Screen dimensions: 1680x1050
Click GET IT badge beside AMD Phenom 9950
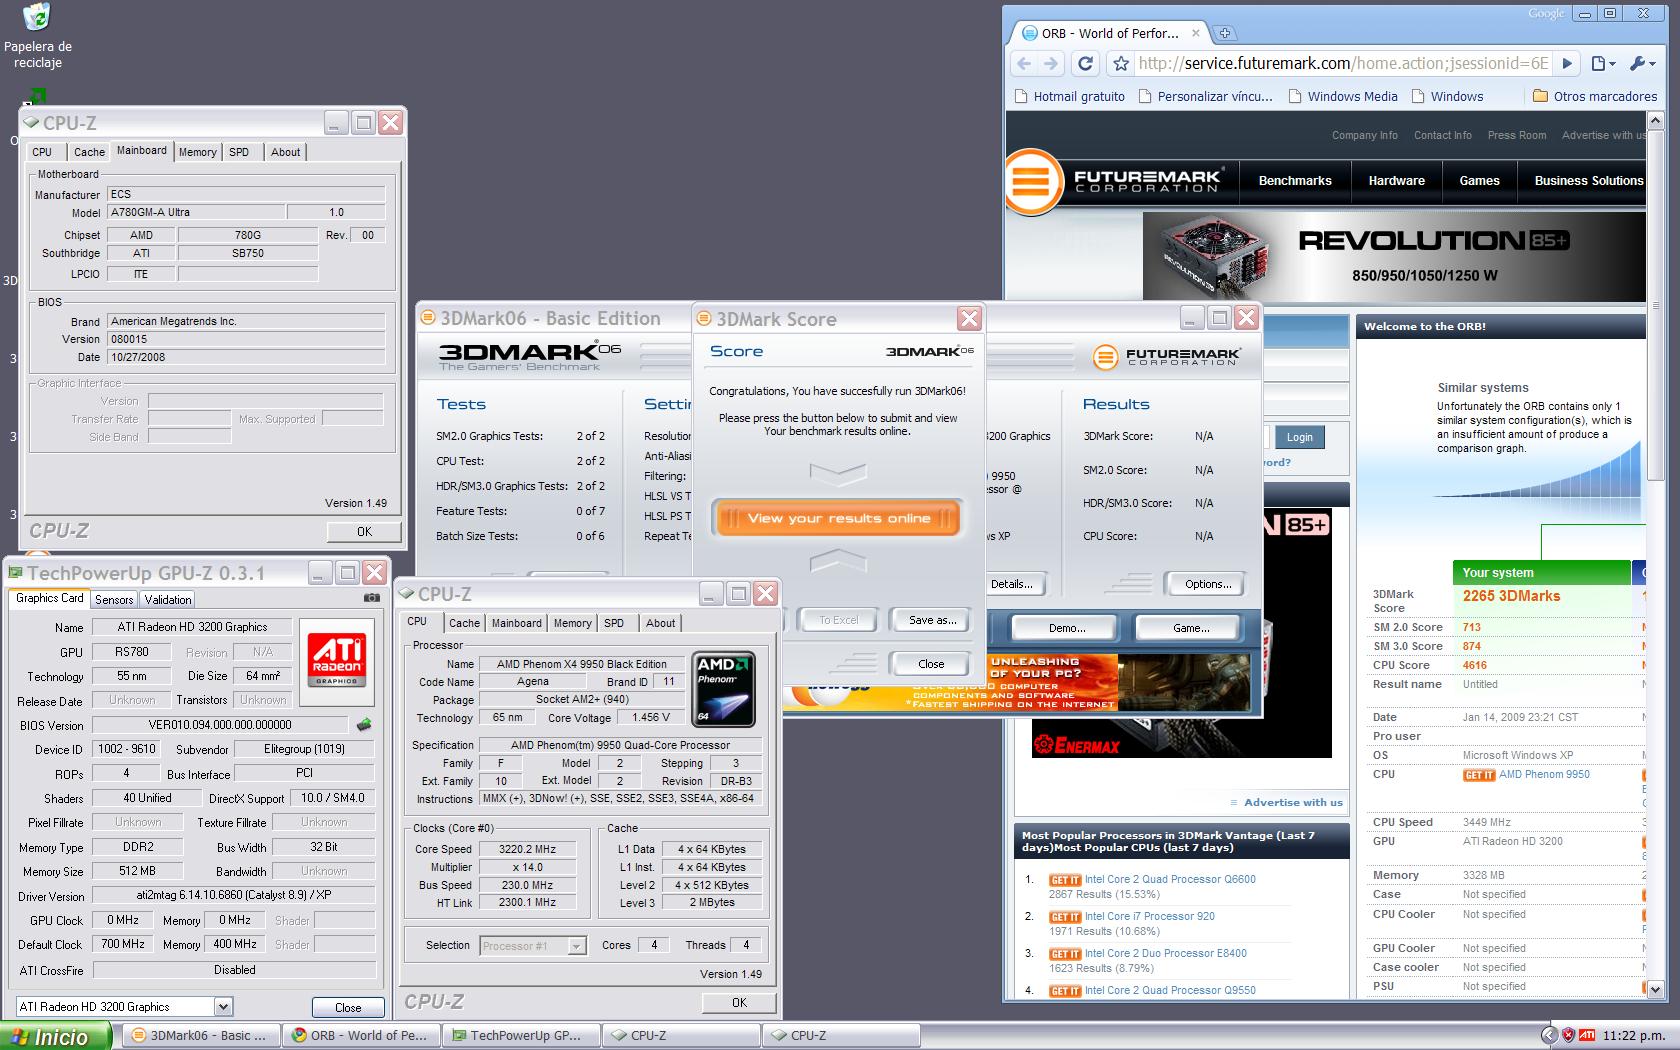(x=1478, y=775)
